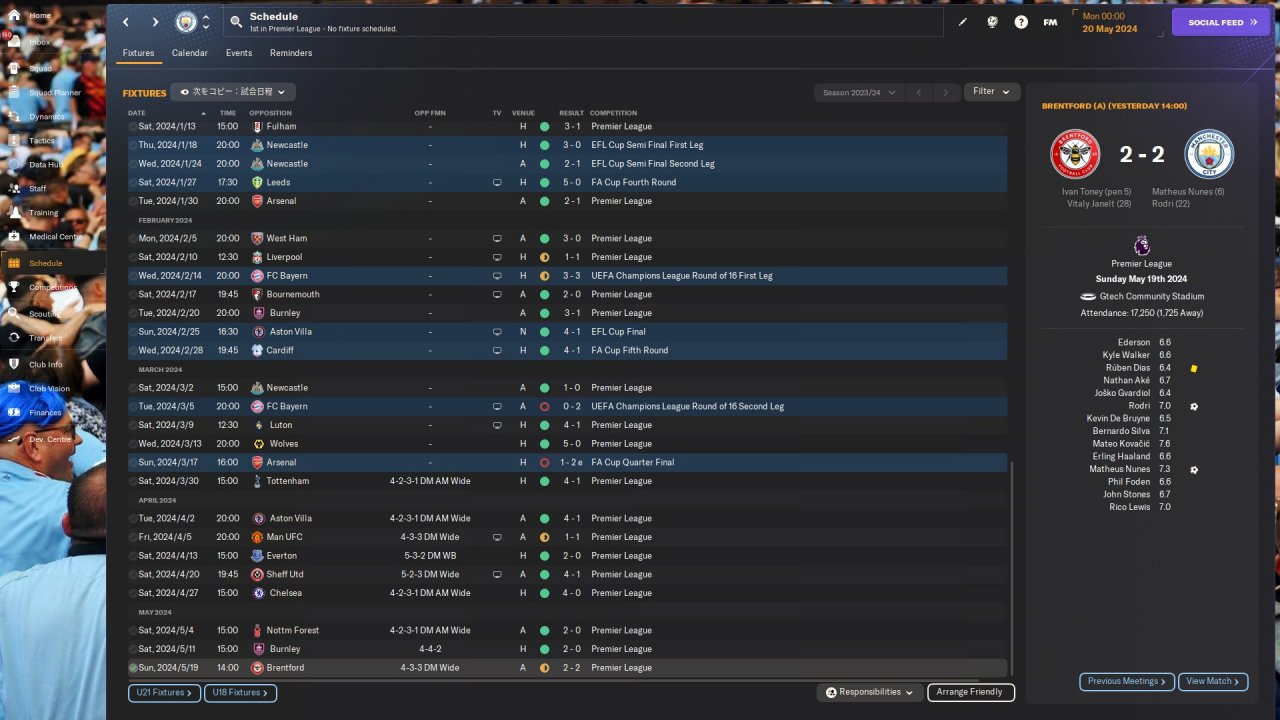Select the Schedule calendar icon in sidebar

[15, 263]
